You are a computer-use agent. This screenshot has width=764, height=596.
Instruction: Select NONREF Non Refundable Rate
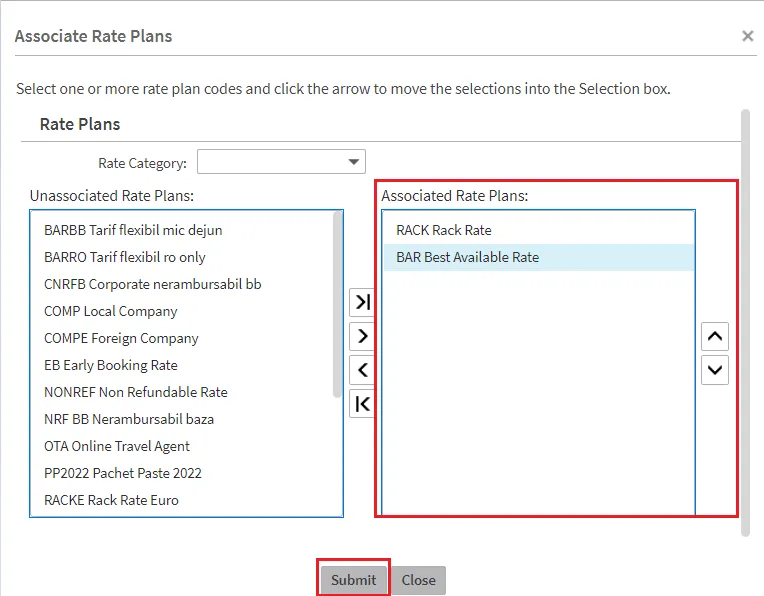point(136,392)
